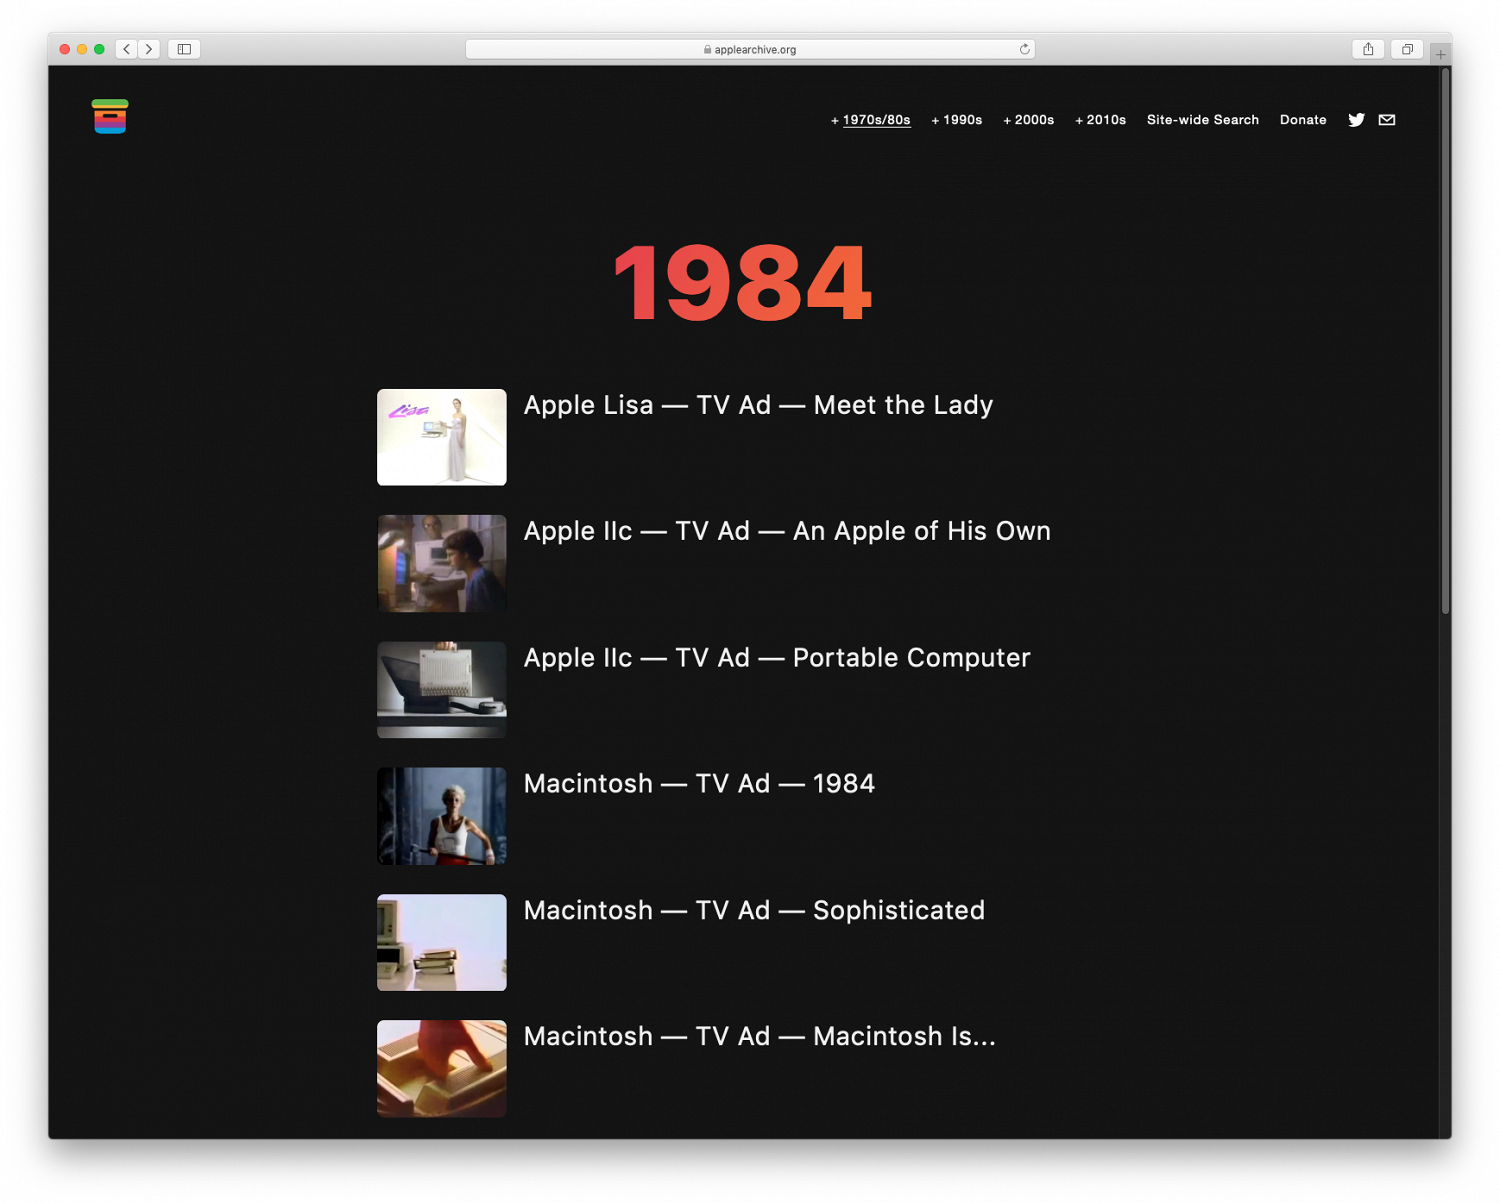Click the Meet the Lady thumbnail

coord(442,437)
